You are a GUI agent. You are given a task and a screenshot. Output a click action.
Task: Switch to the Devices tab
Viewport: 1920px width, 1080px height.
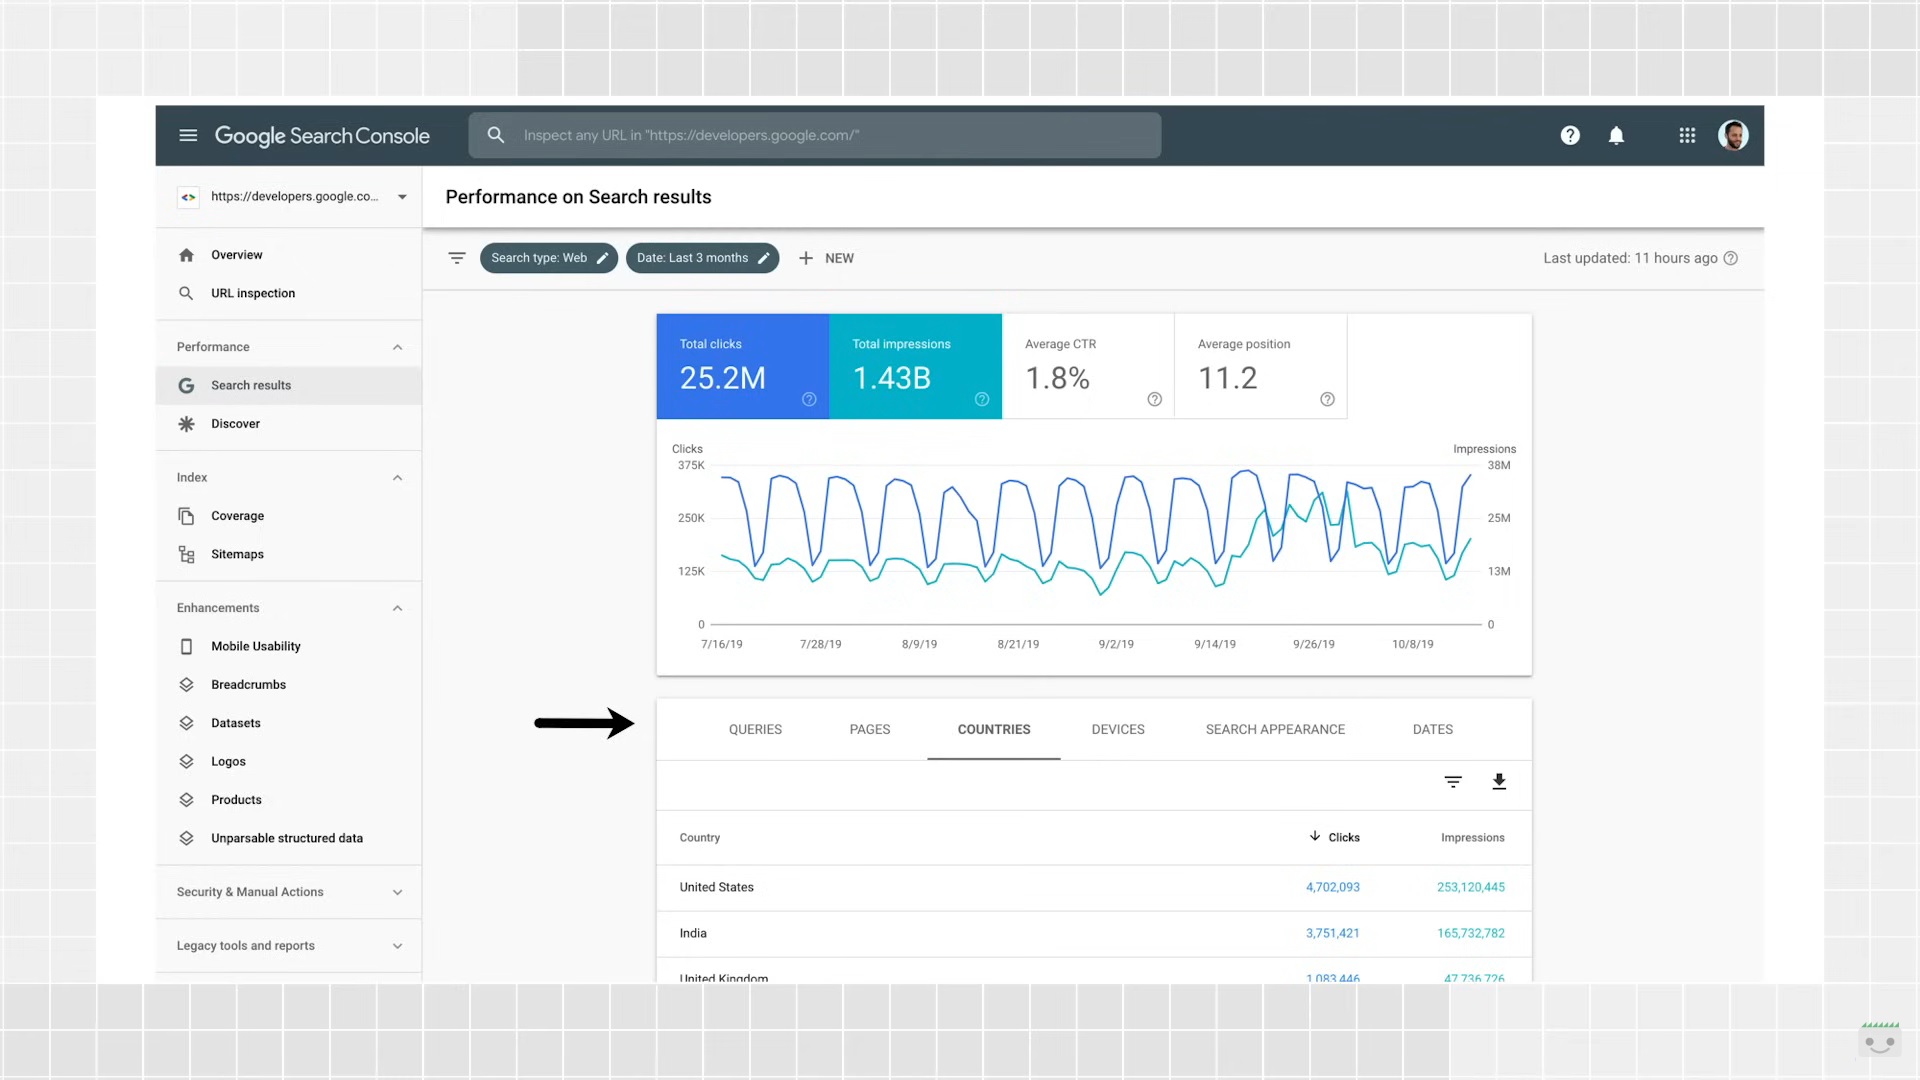(1118, 729)
